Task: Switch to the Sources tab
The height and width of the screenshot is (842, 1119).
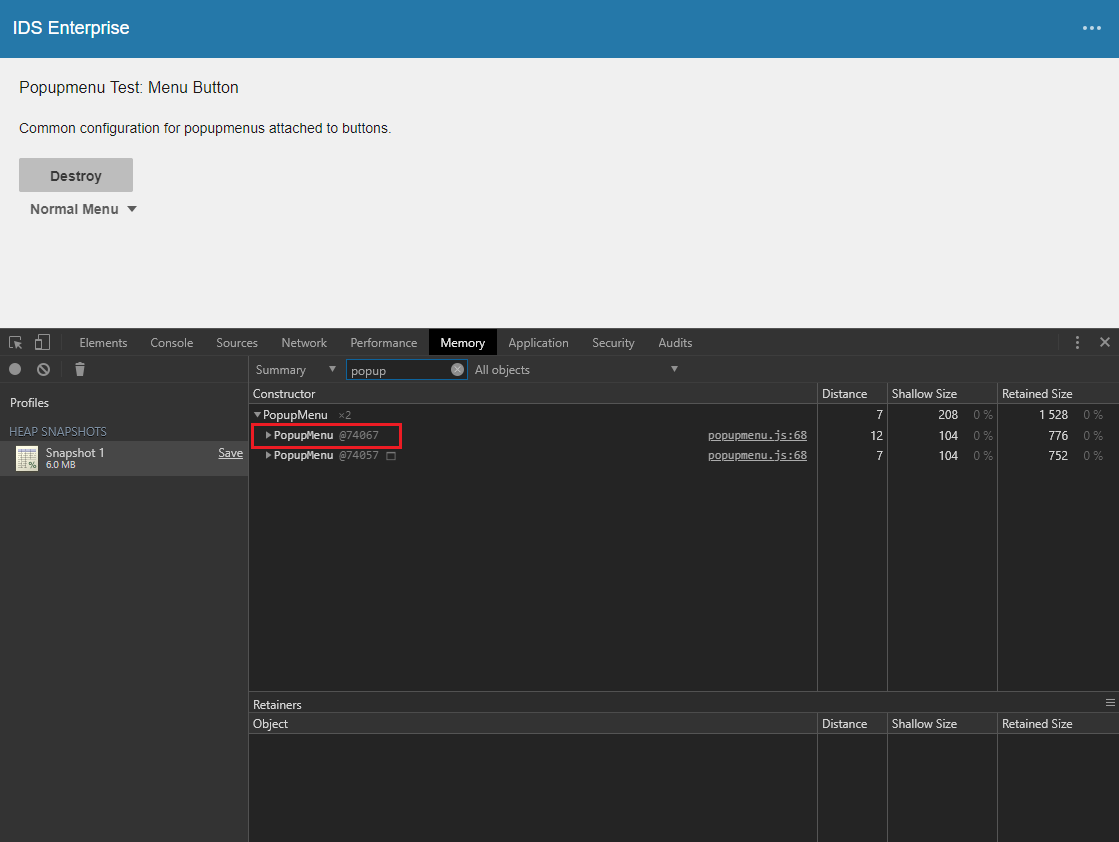Action: pyautogui.click(x=237, y=343)
